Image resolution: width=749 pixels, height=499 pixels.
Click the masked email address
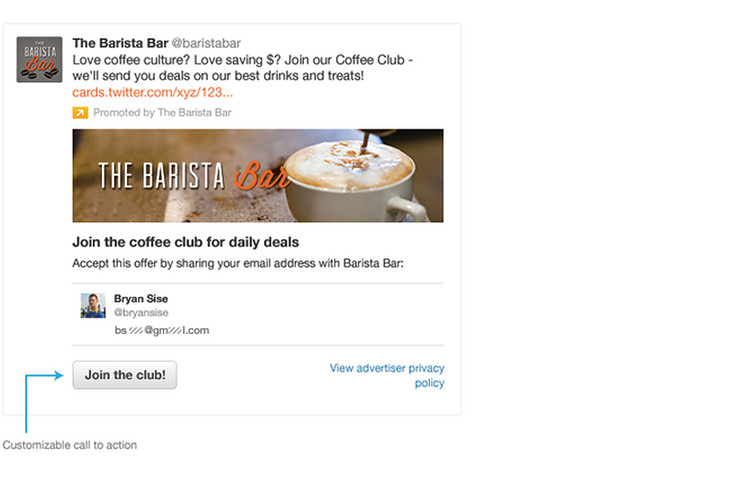coord(161,330)
